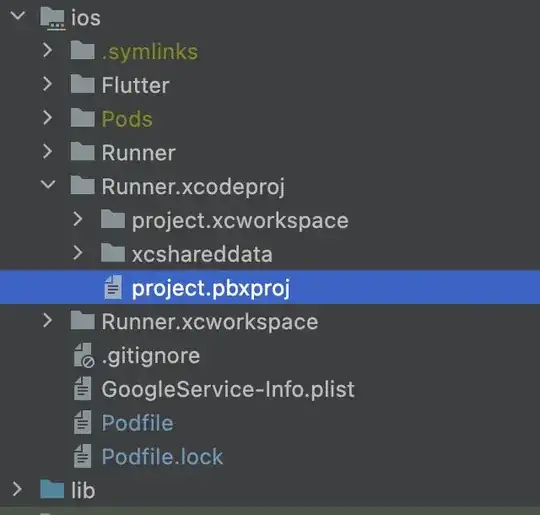The width and height of the screenshot is (540, 515).
Task: Expand the Flutter folder arrow
Action: click(48, 84)
